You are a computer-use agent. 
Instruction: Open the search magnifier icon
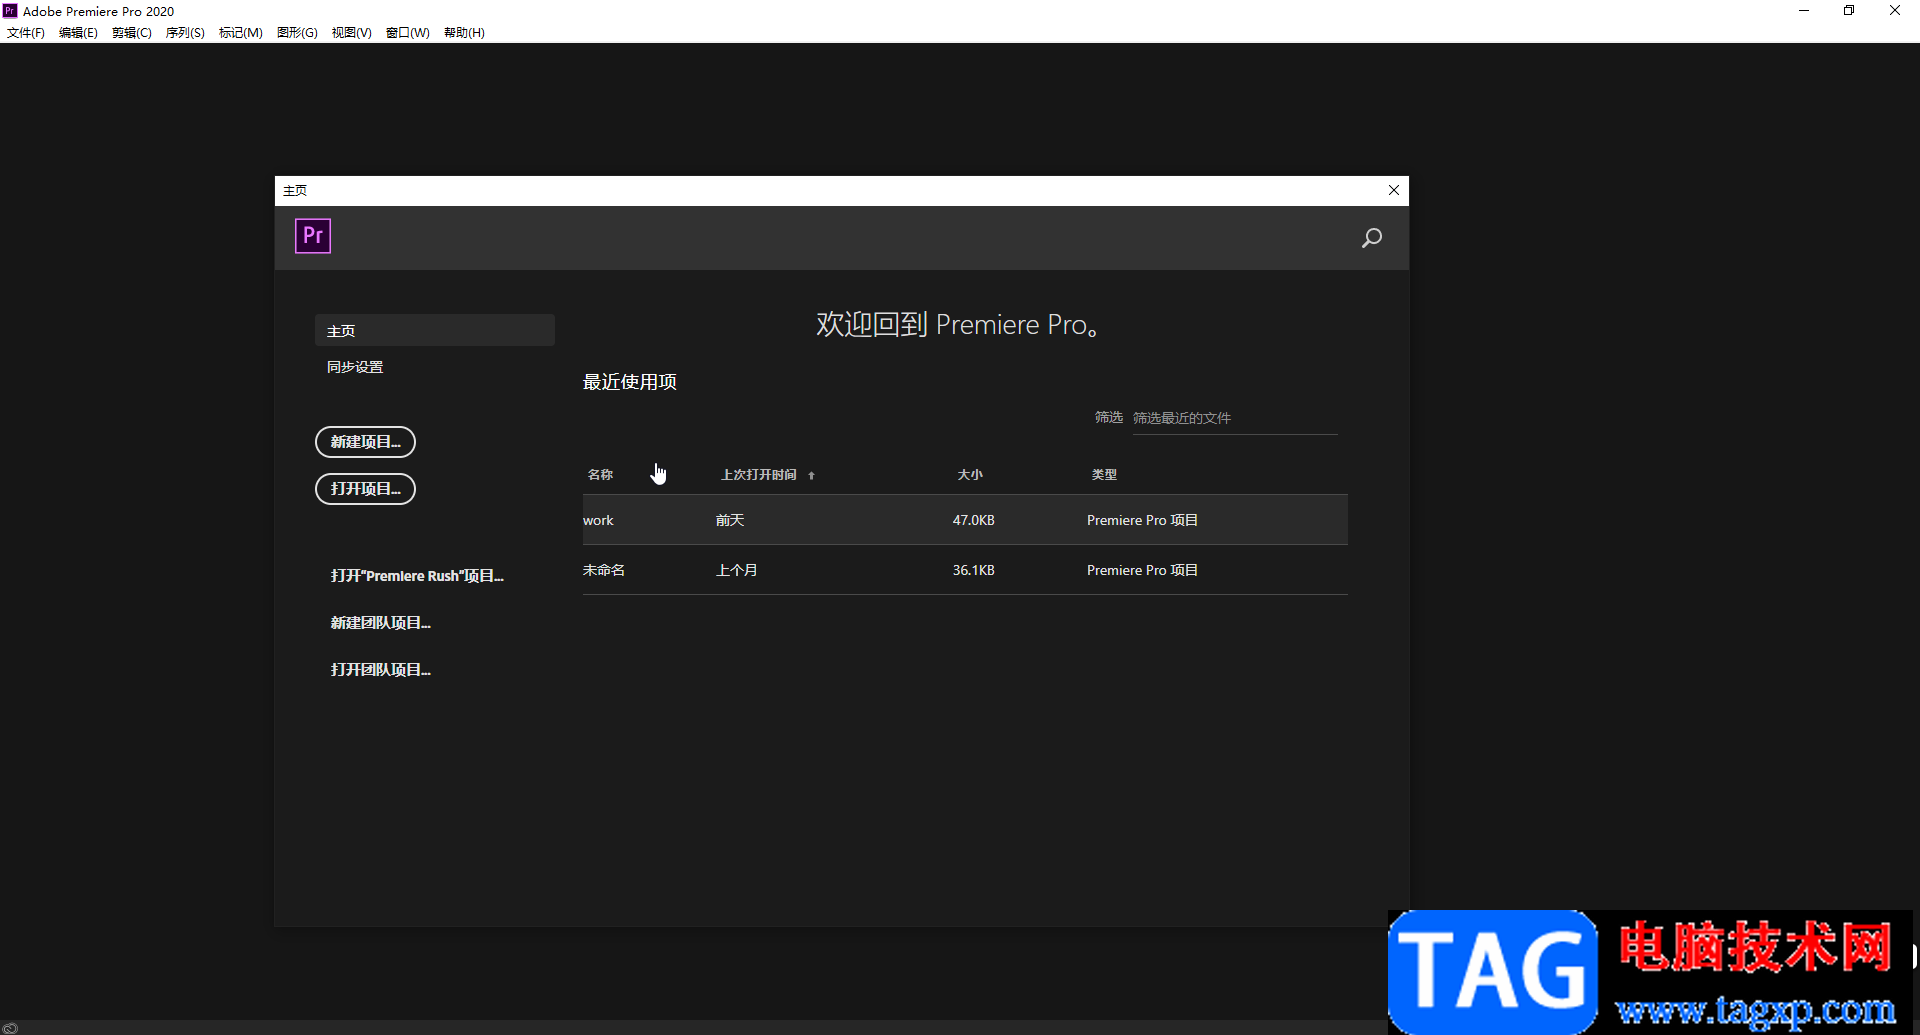tap(1372, 238)
